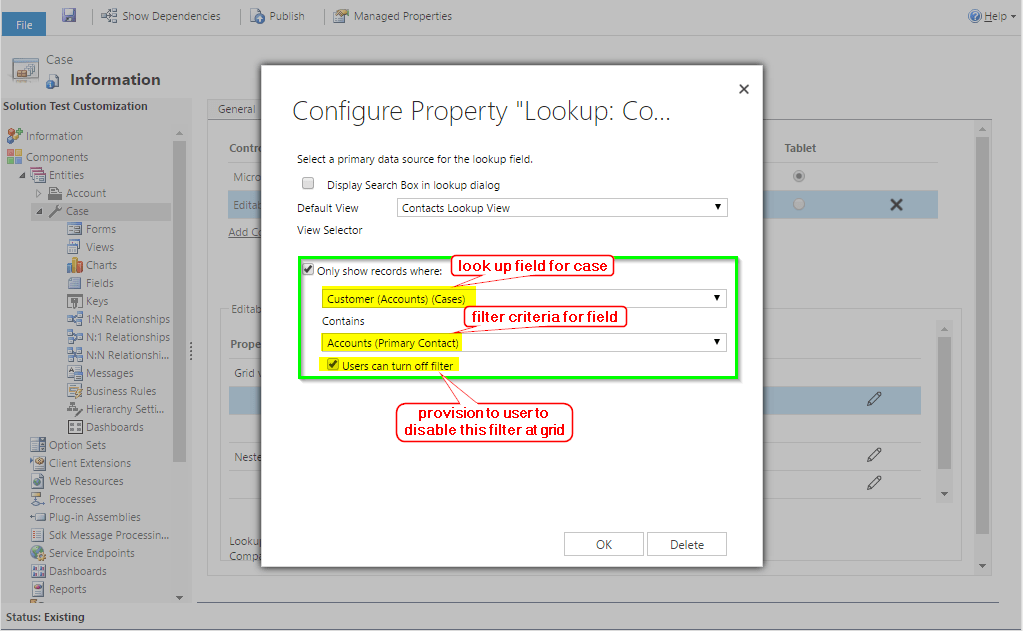
Task: Uncheck Only show records where option
Action: point(308,268)
